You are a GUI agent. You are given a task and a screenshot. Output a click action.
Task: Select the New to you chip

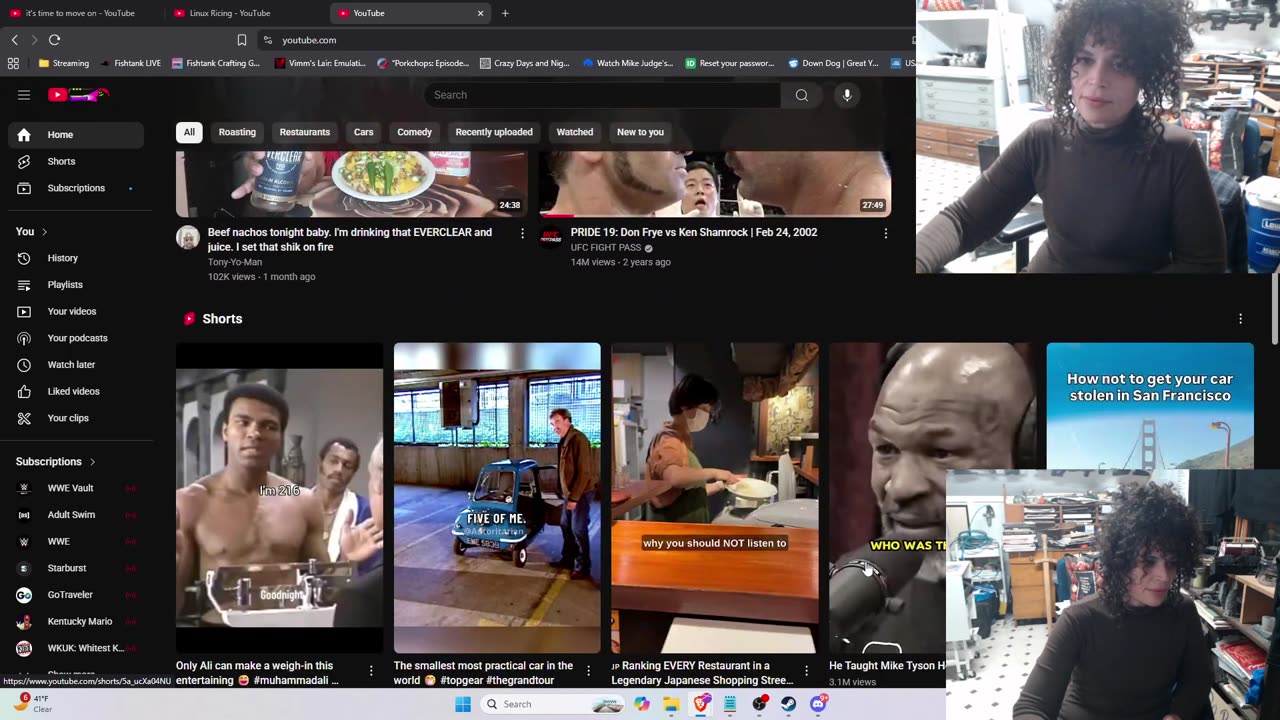640,132
